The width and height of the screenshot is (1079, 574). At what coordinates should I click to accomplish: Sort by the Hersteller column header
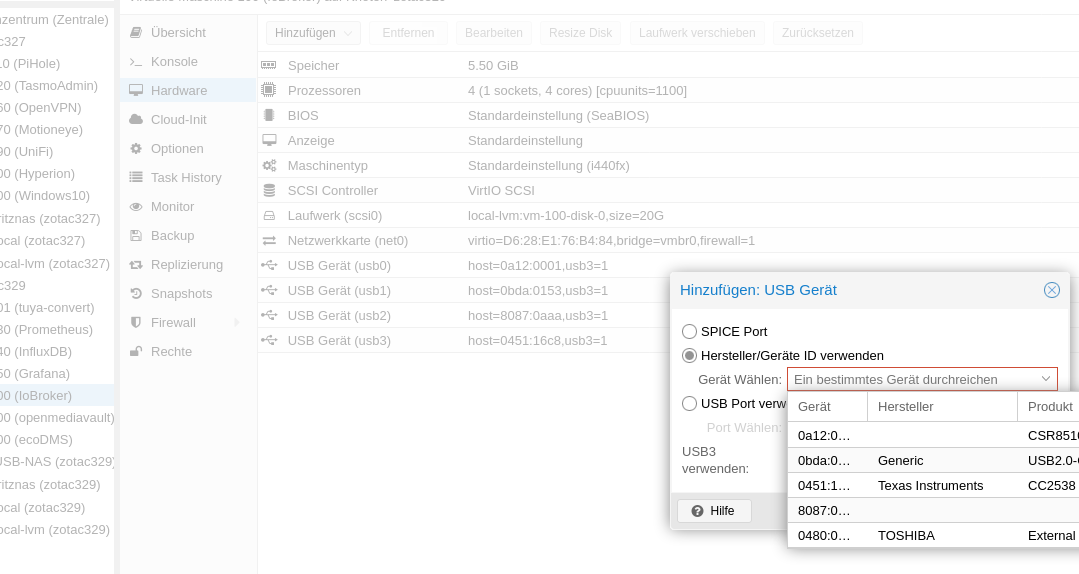(942, 407)
